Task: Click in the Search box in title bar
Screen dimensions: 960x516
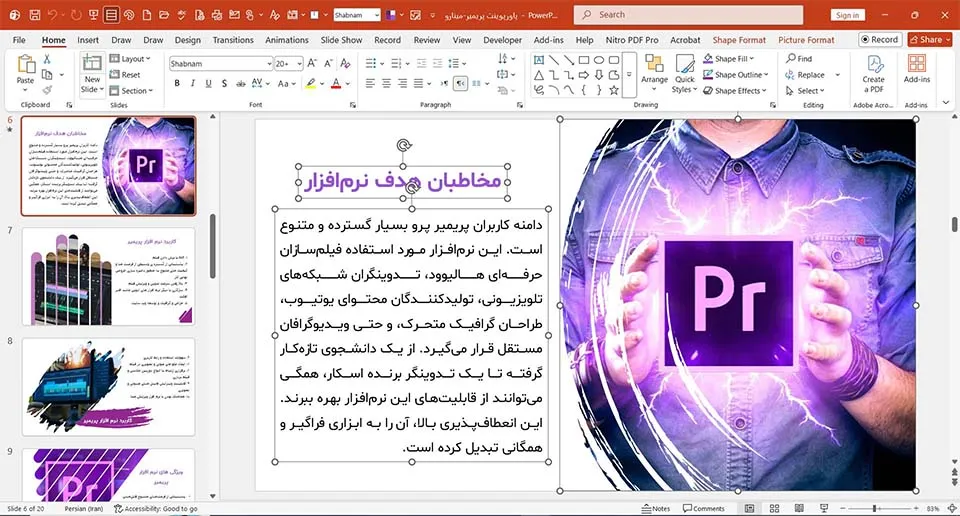Action: (688, 15)
